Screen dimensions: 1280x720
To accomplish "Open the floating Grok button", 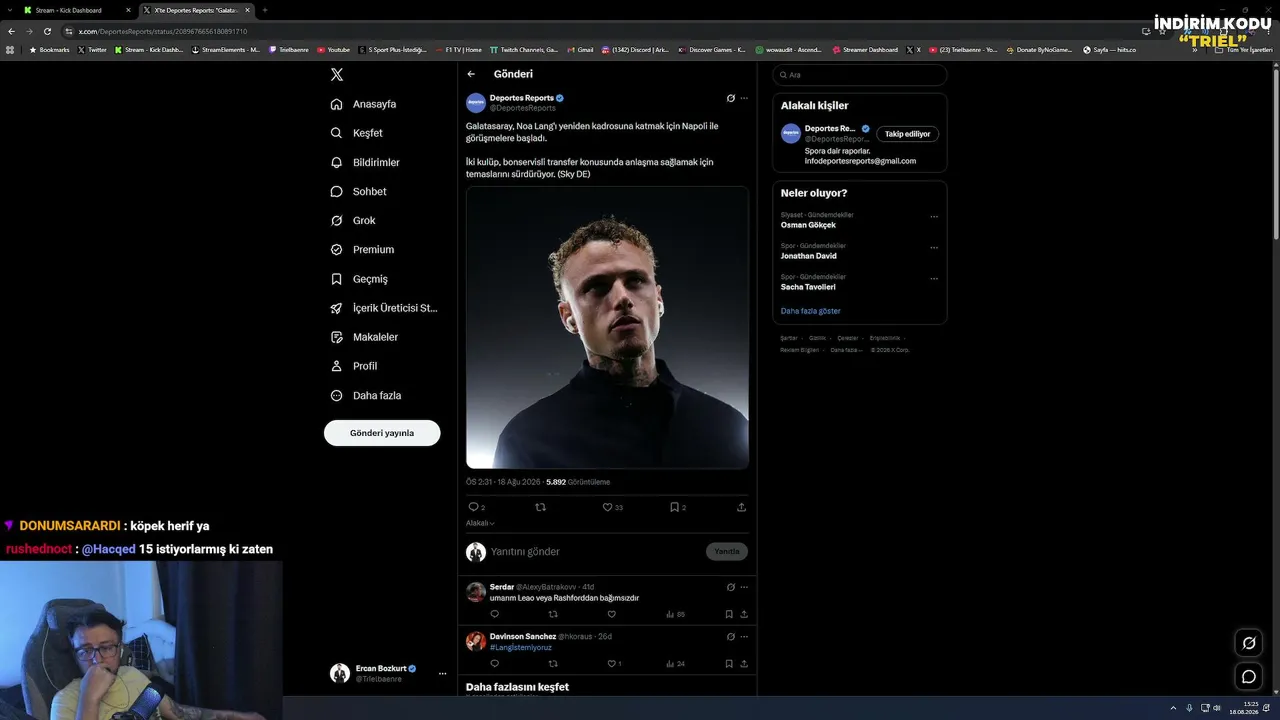I will click(1249, 643).
